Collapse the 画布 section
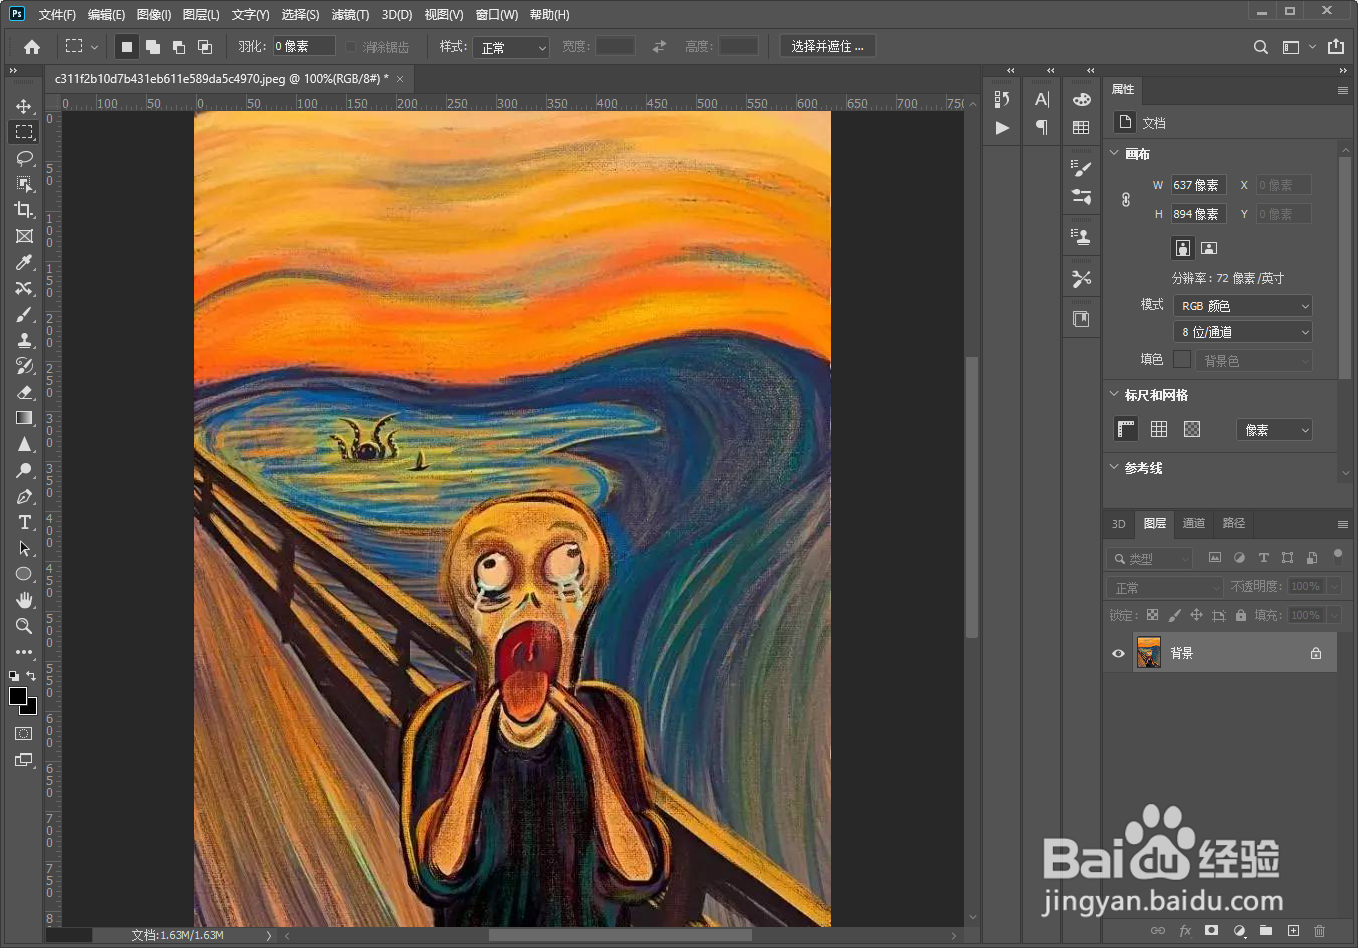The image size is (1358, 948). (x=1114, y=153)
